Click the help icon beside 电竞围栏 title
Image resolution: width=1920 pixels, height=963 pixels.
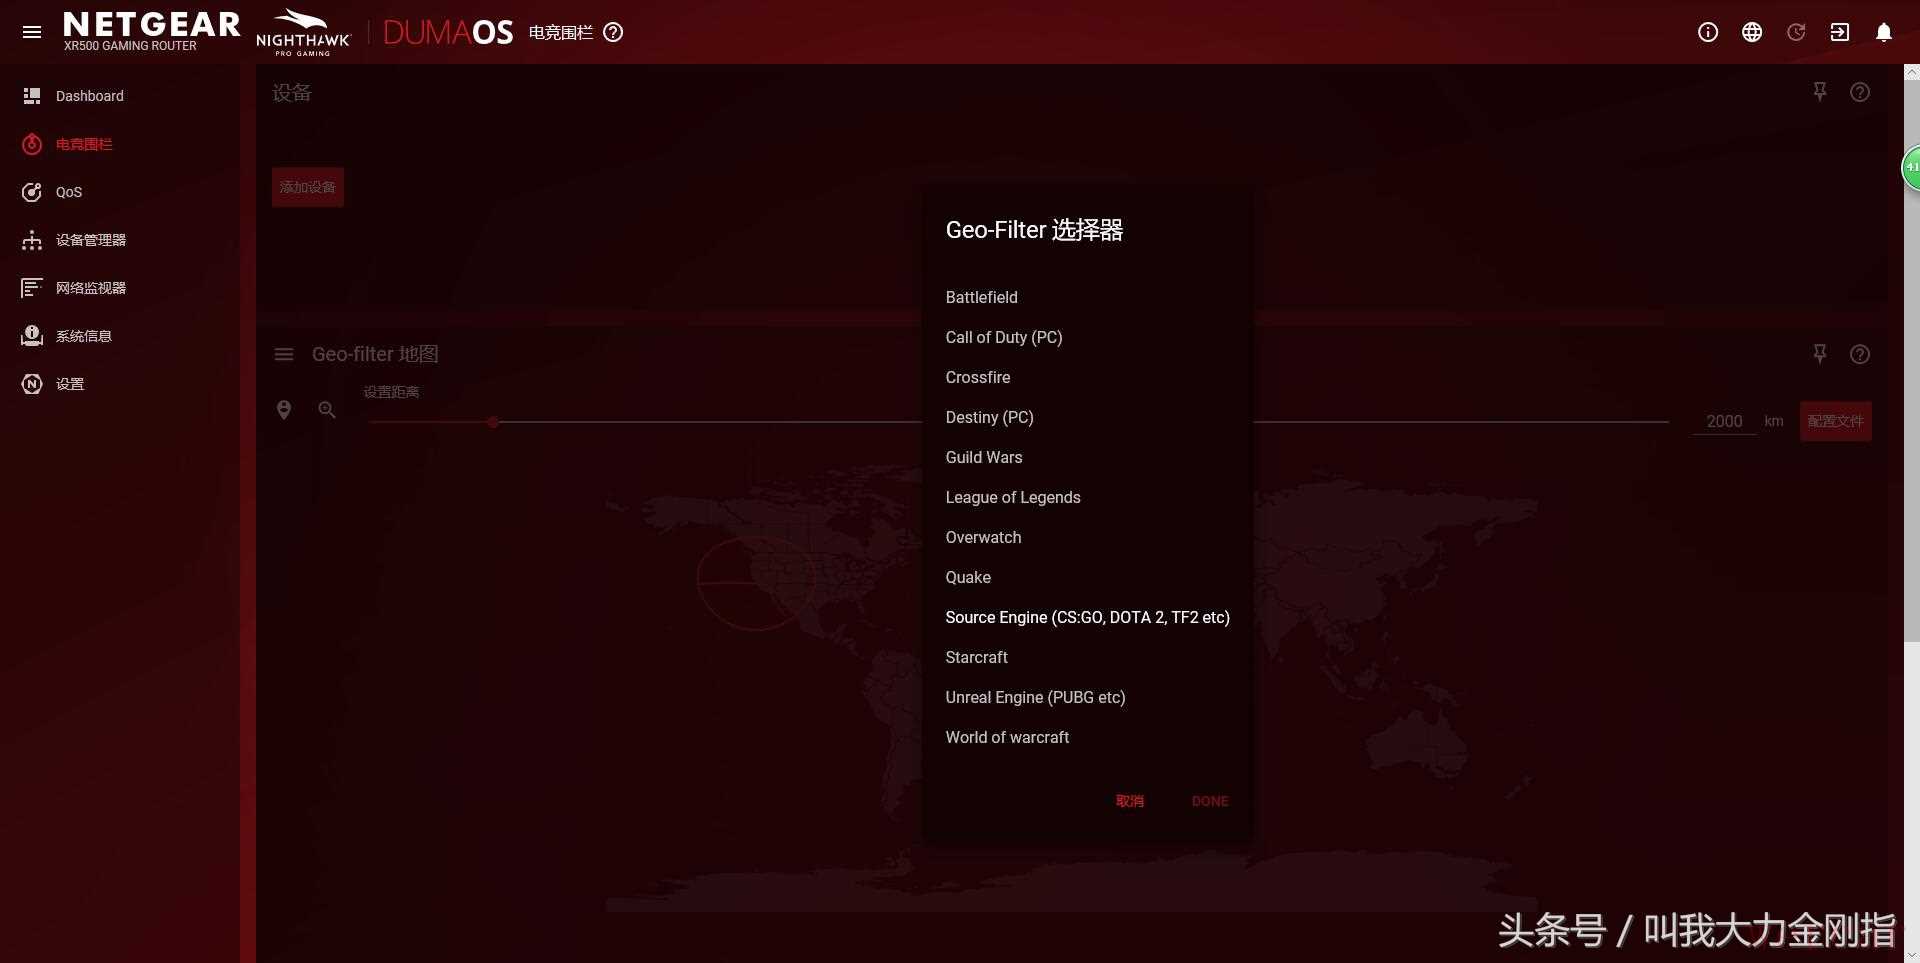click(614, 32)
